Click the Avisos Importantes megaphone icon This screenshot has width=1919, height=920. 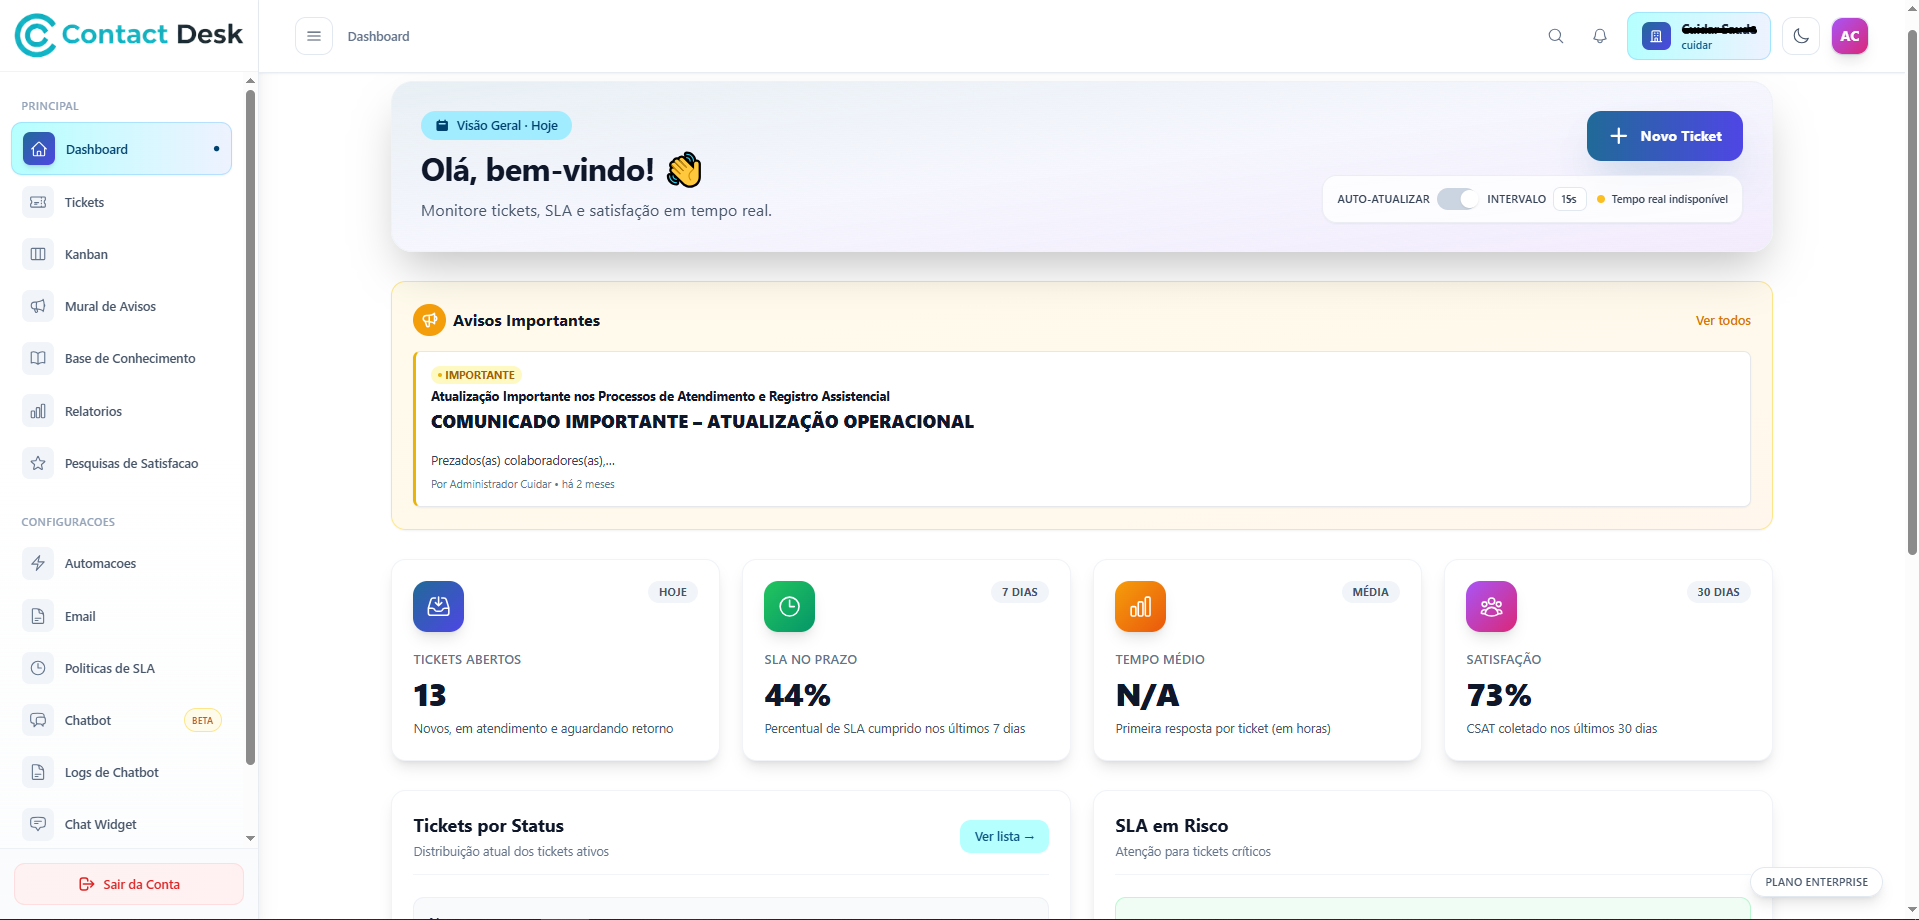429,320
